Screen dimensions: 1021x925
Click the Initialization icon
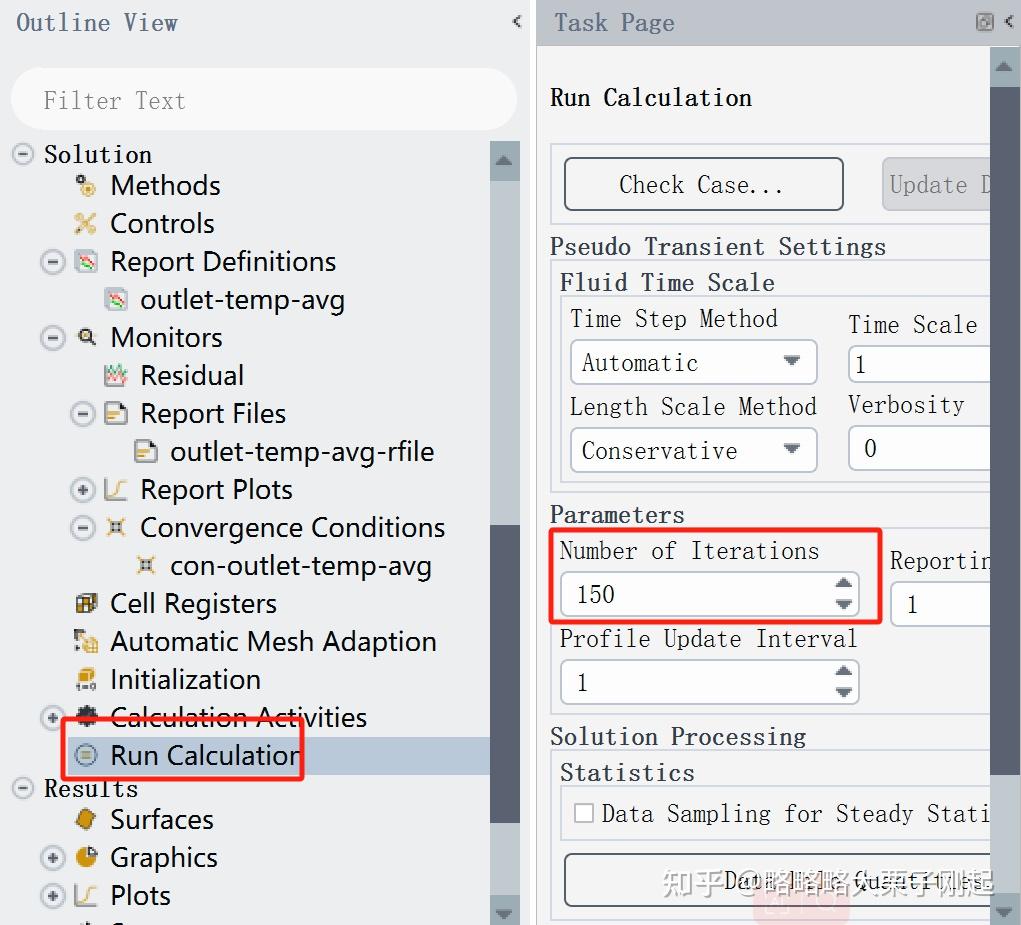pyautogui.click(x=86, y=680)
